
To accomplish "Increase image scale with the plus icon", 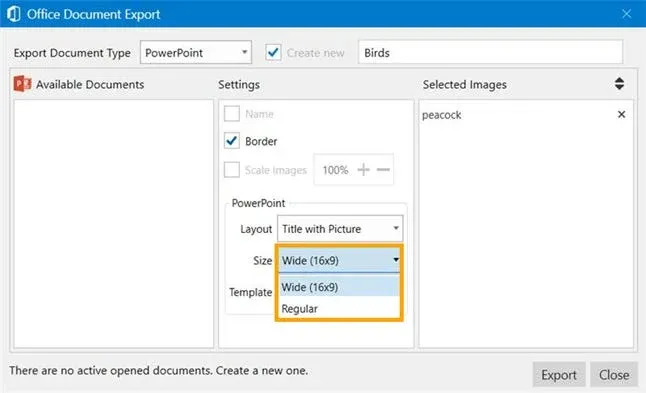I will (363, 169).
